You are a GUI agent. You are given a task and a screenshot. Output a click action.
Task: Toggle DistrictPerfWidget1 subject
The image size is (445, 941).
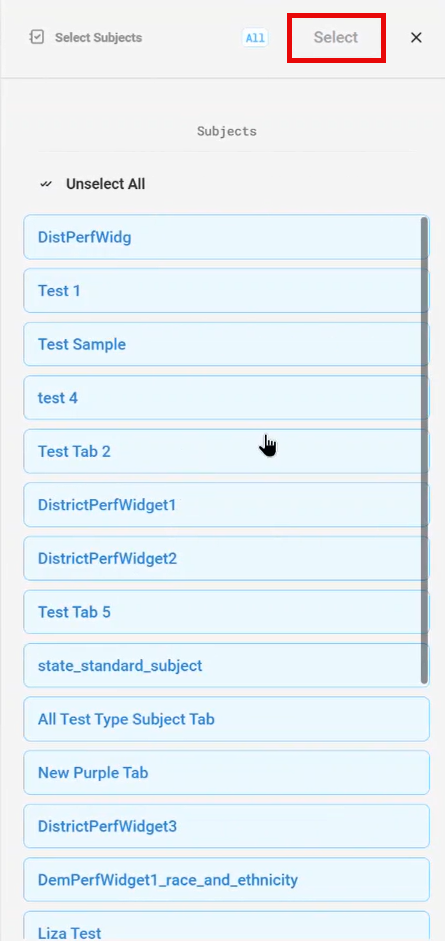[x=226, y=505]
